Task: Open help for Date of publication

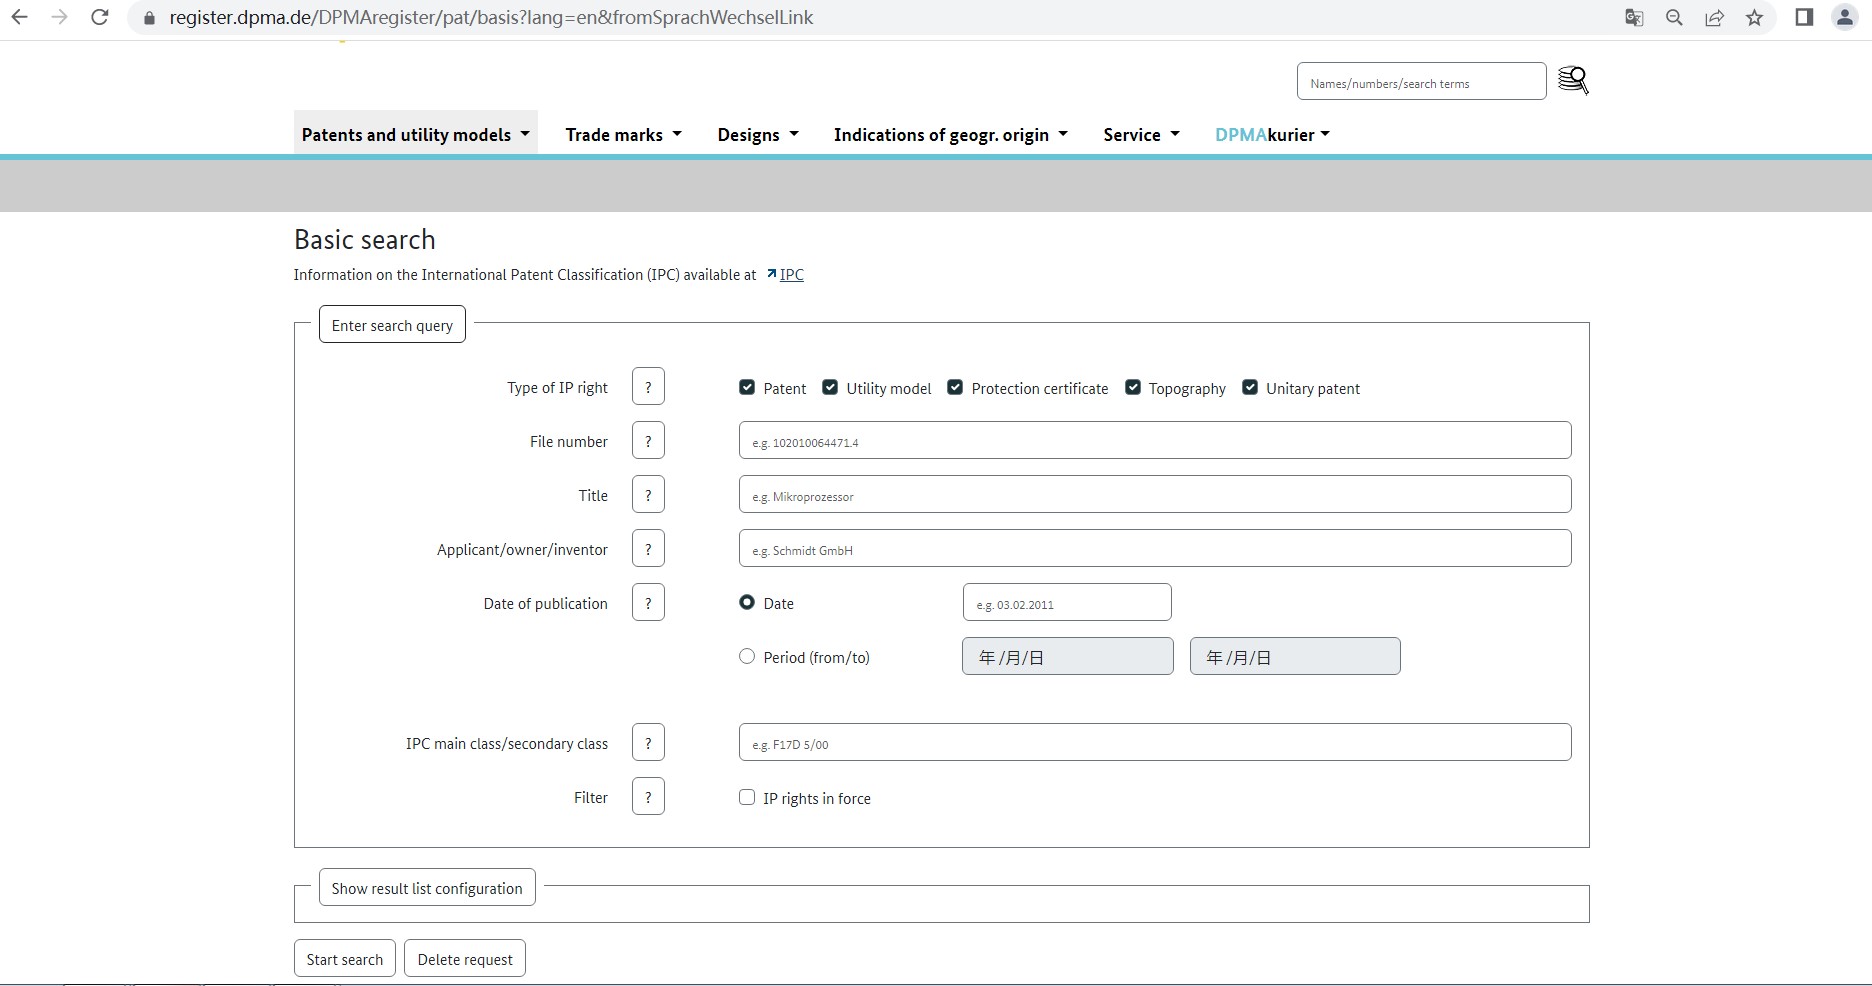Action: (x=648, y=603)
